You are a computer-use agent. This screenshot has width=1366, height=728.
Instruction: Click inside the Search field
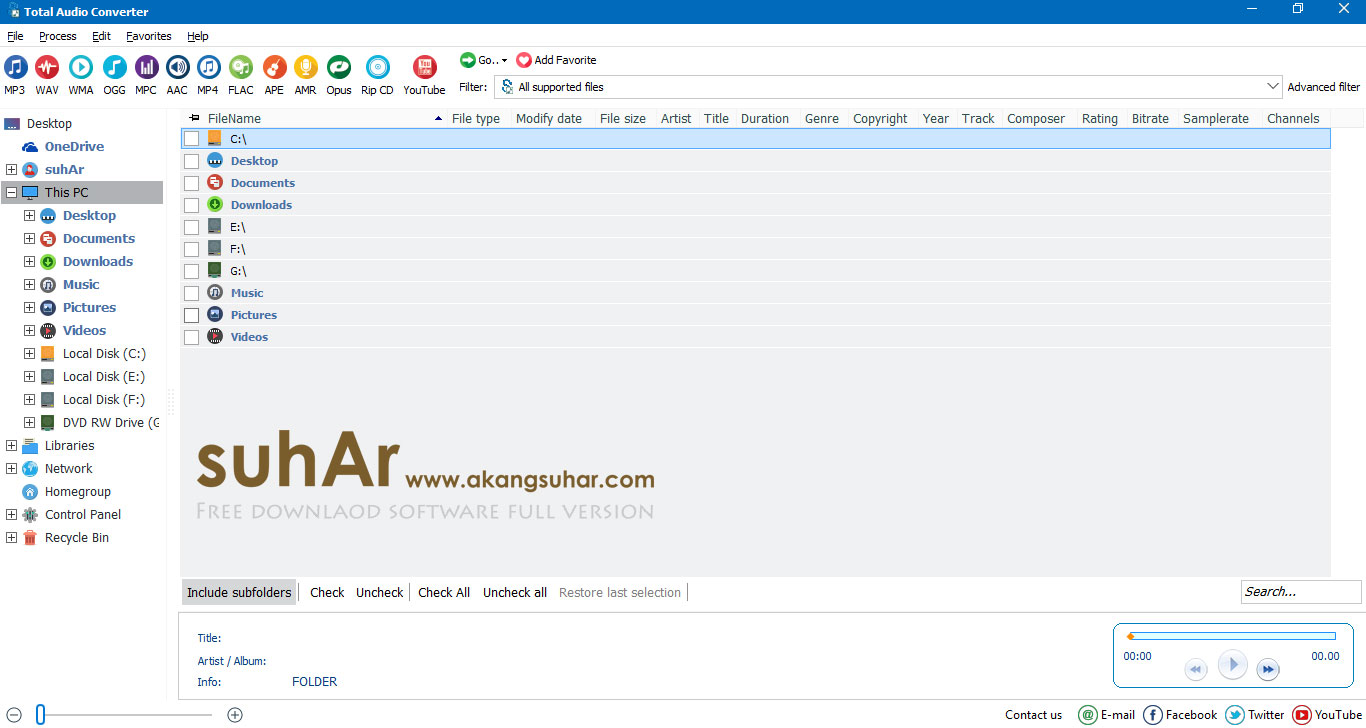(1299, 591)
